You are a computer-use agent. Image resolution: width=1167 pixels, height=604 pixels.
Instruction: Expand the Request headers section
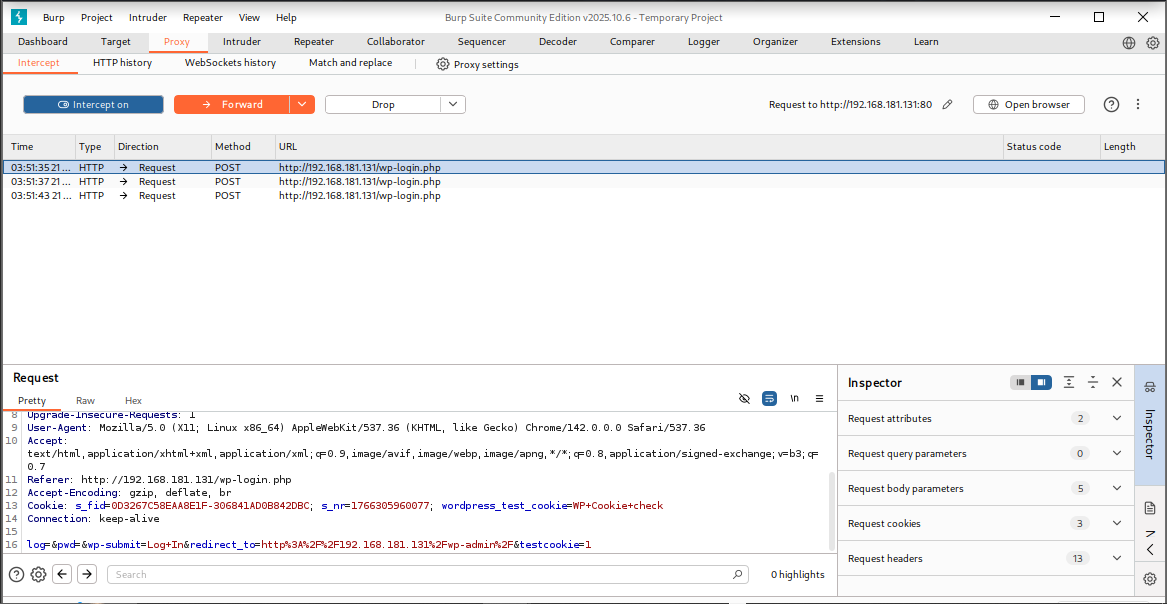tap(1117, 558)
